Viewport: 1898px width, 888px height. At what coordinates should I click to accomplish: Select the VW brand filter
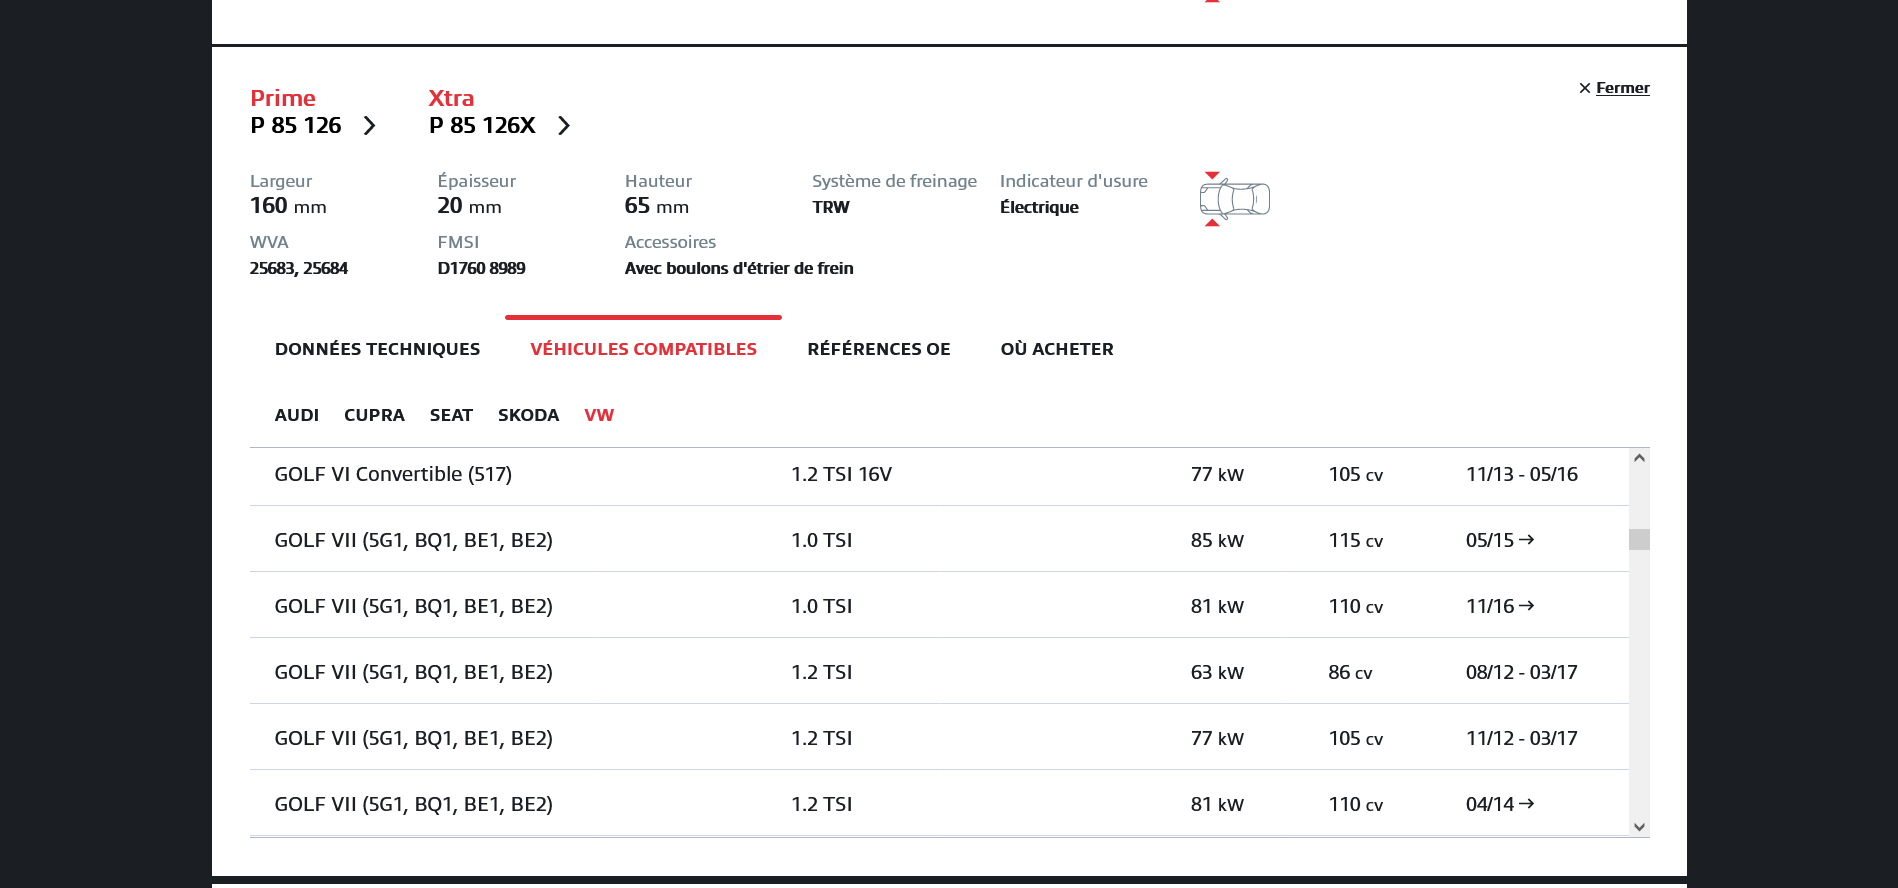(599, 415)
